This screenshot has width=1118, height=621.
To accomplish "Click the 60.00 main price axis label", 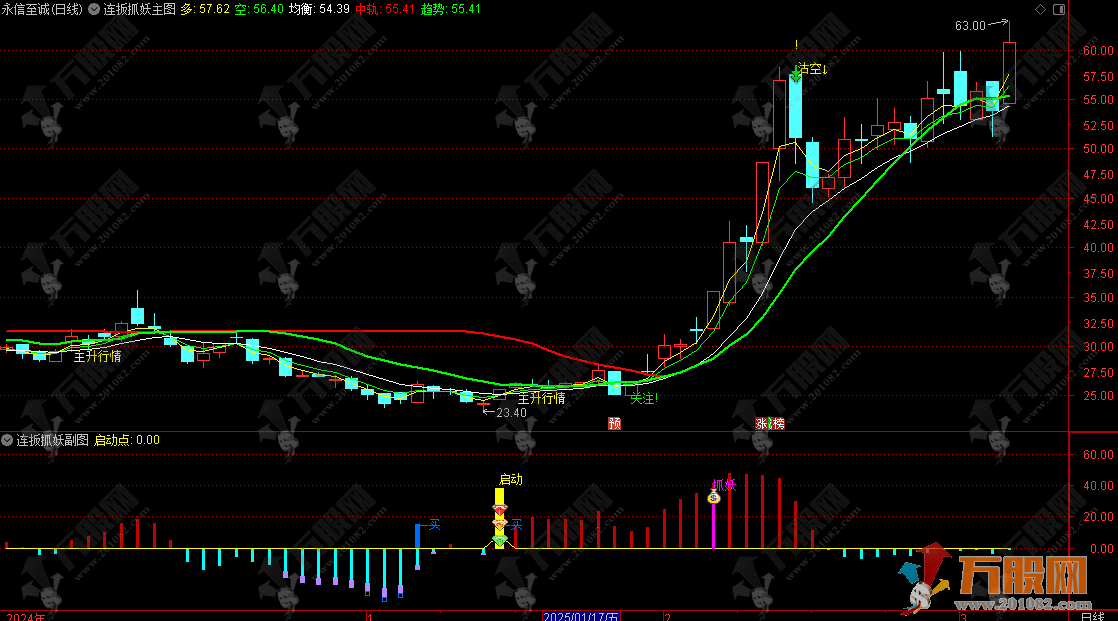I will click(1098, 51).
